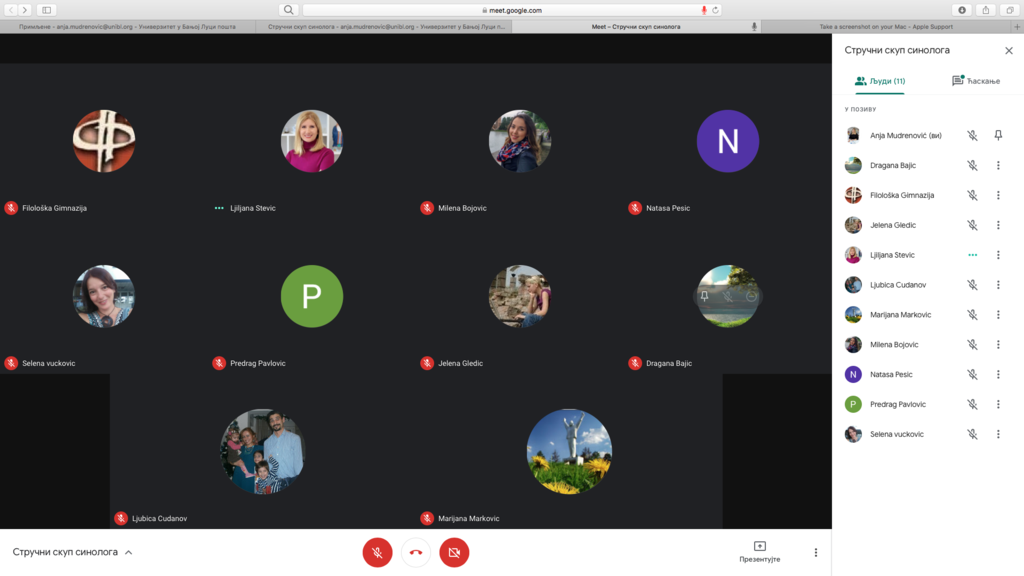
Task: Close the Стручни скуп синолога side panel
Action: point(1008,50)
